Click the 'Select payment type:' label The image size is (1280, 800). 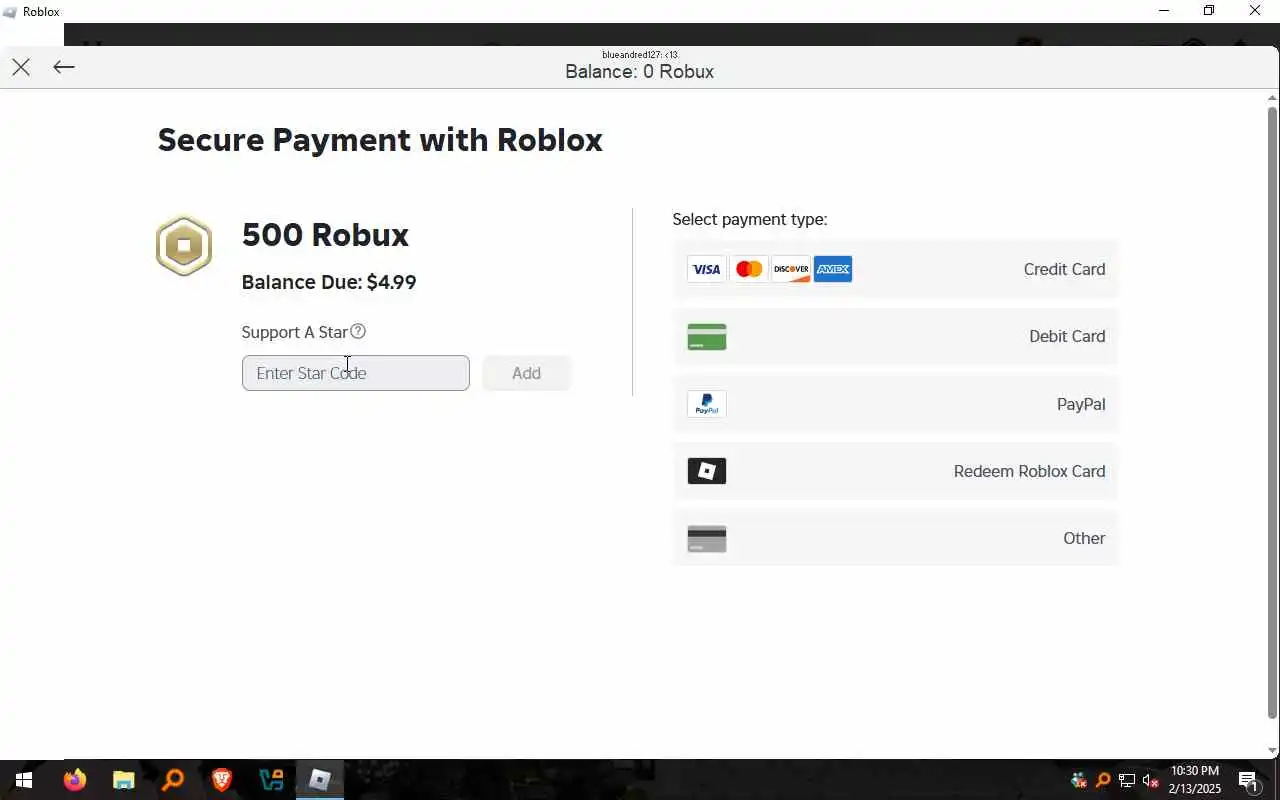750,219
